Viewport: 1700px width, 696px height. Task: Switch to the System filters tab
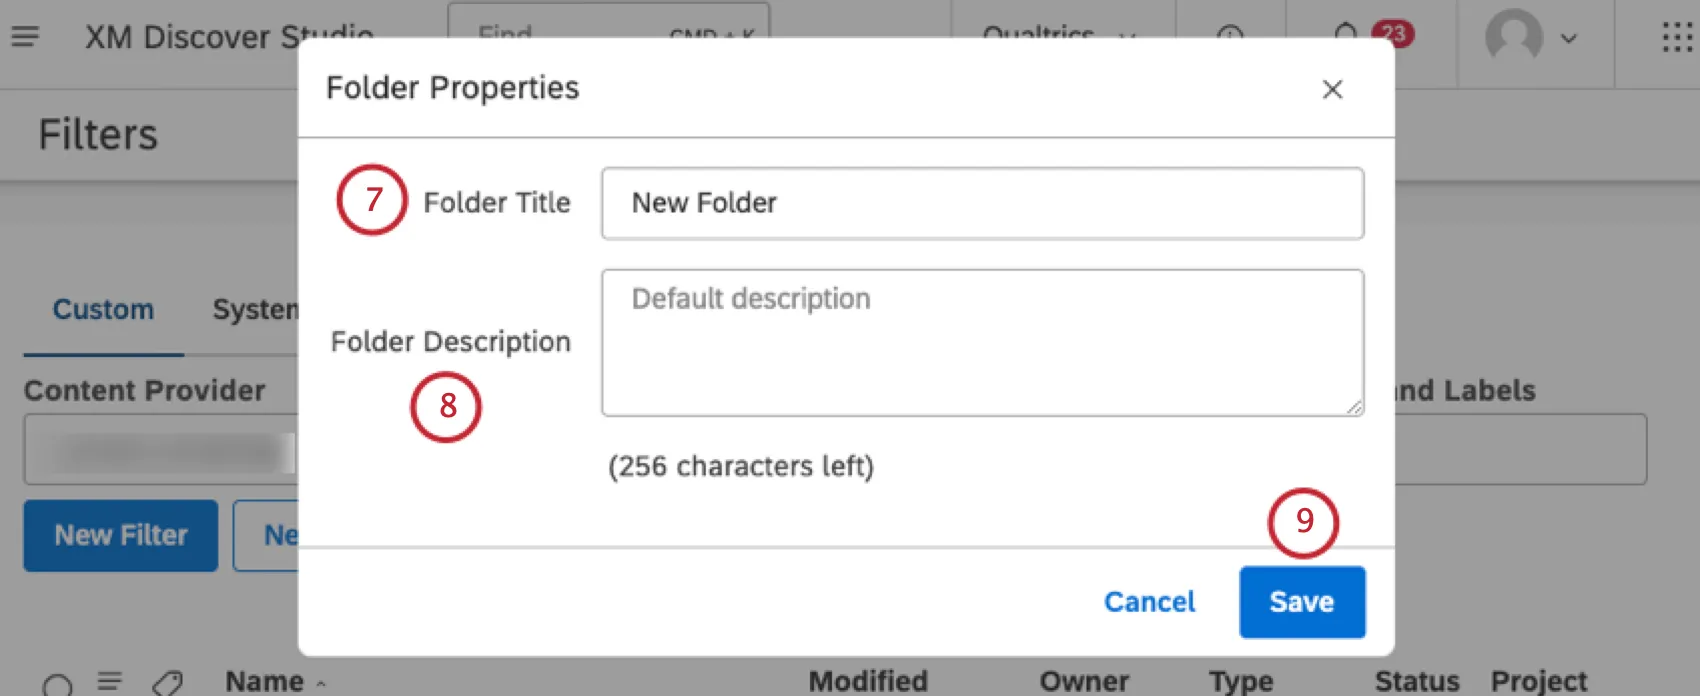253,310
